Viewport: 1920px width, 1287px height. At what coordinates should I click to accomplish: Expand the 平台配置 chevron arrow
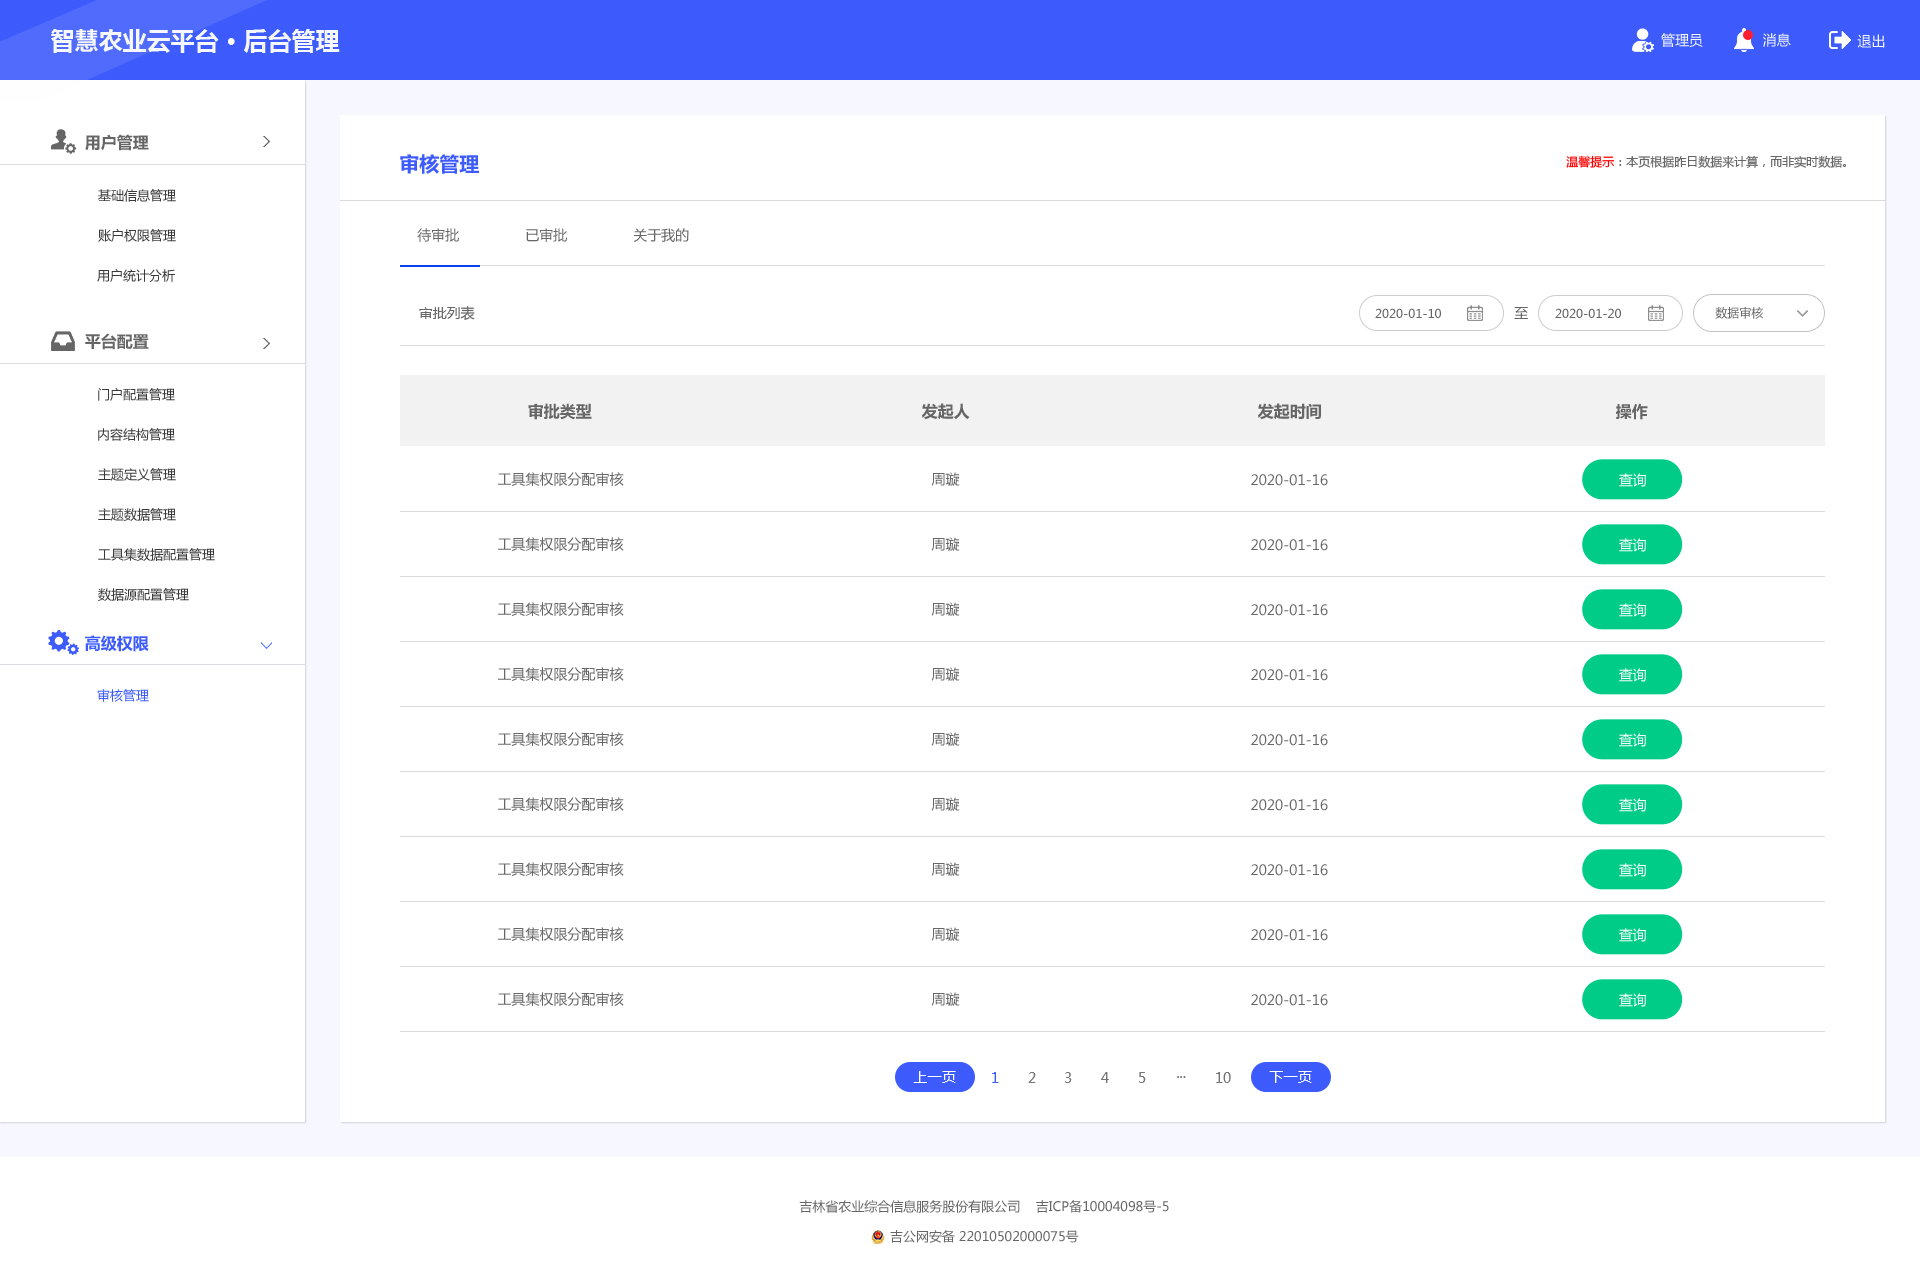266,343
